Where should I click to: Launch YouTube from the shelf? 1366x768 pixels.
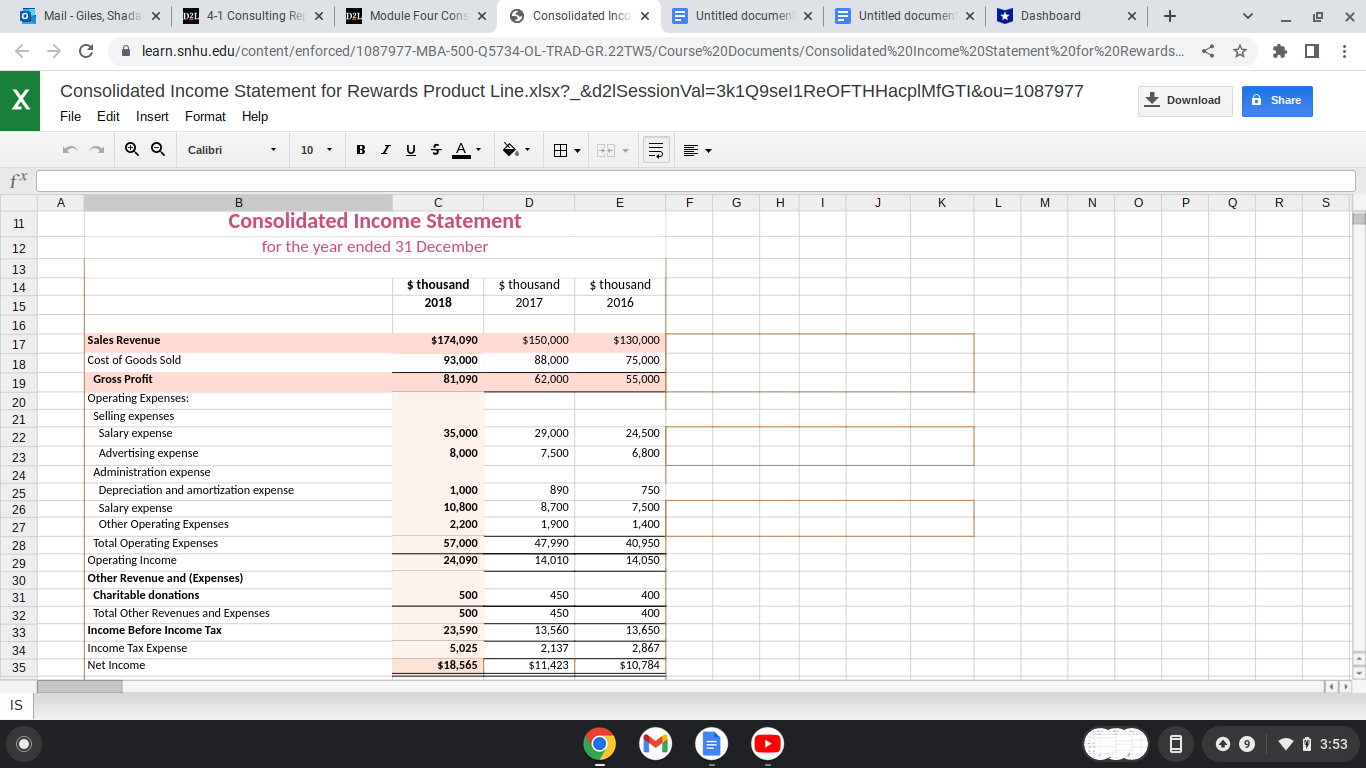click(x=767, y=744)
